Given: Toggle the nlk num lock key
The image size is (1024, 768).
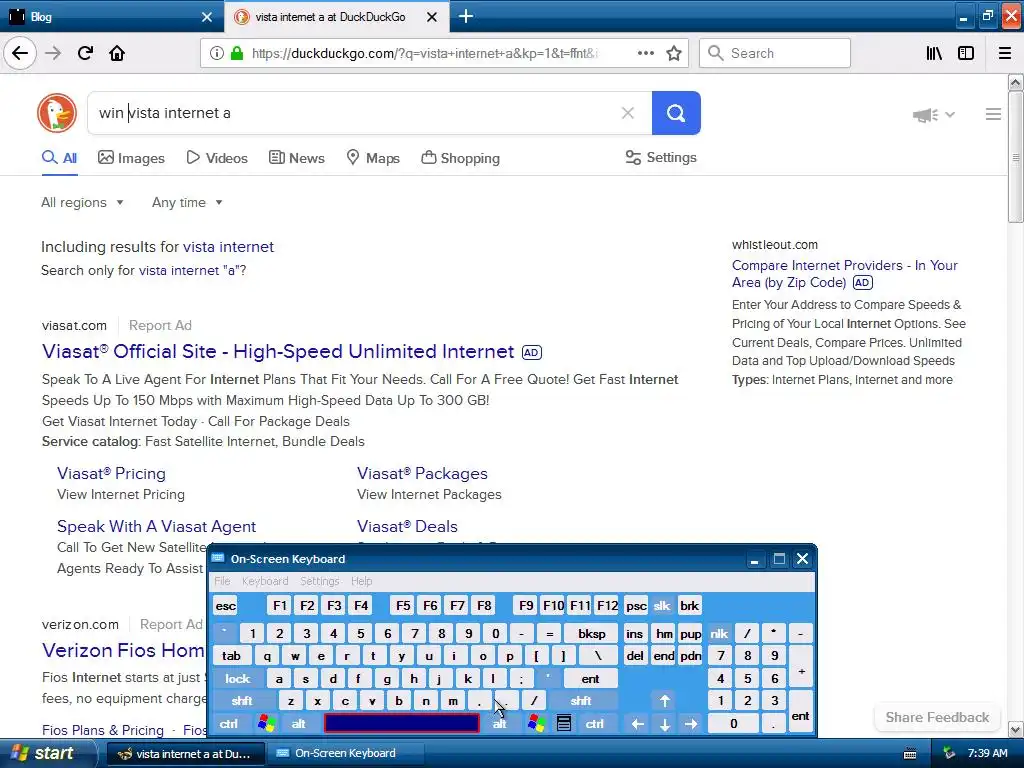Looking at the screenshot, I should click(x=719, y=633).
